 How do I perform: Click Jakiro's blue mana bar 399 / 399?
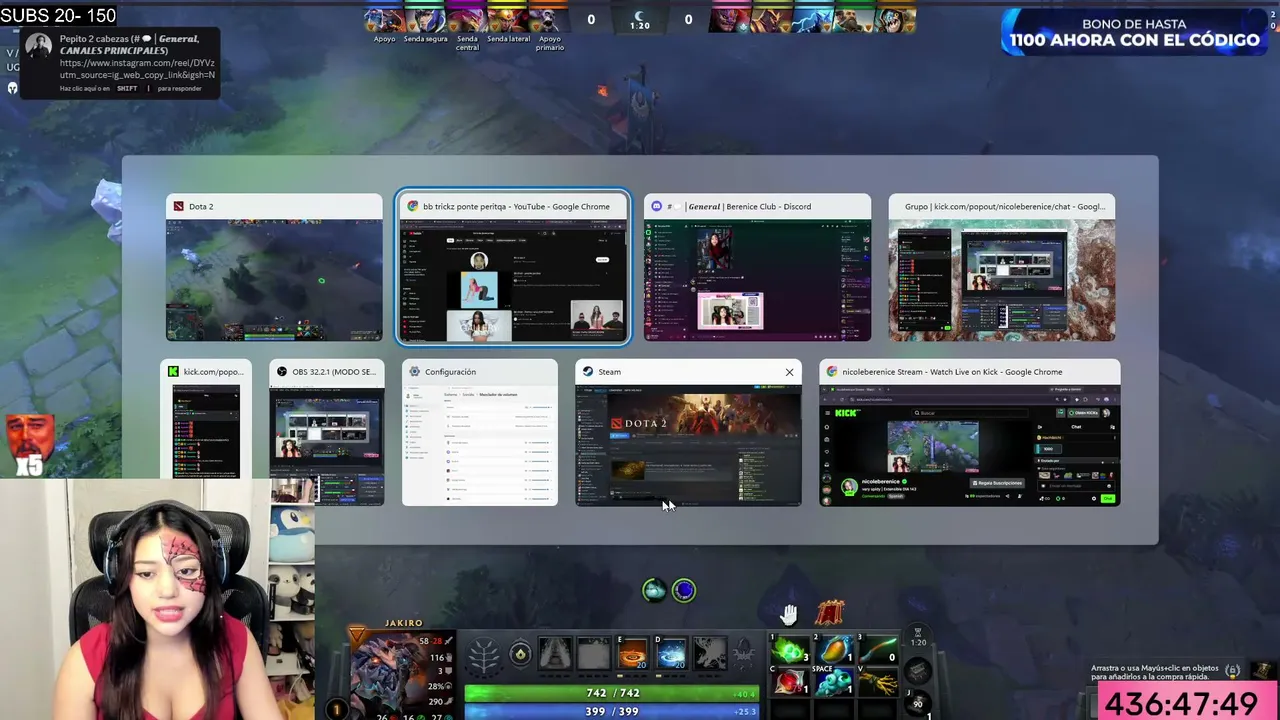coord(612,711)
